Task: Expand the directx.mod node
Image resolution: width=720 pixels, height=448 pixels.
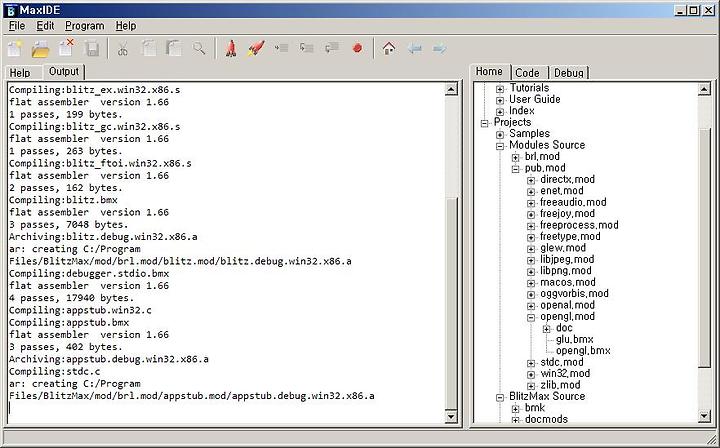Action: pos(531,180)
